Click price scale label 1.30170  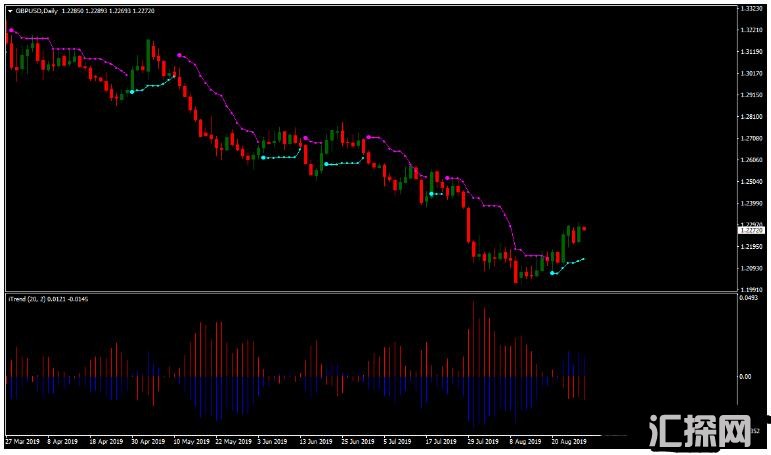[752, 73]
